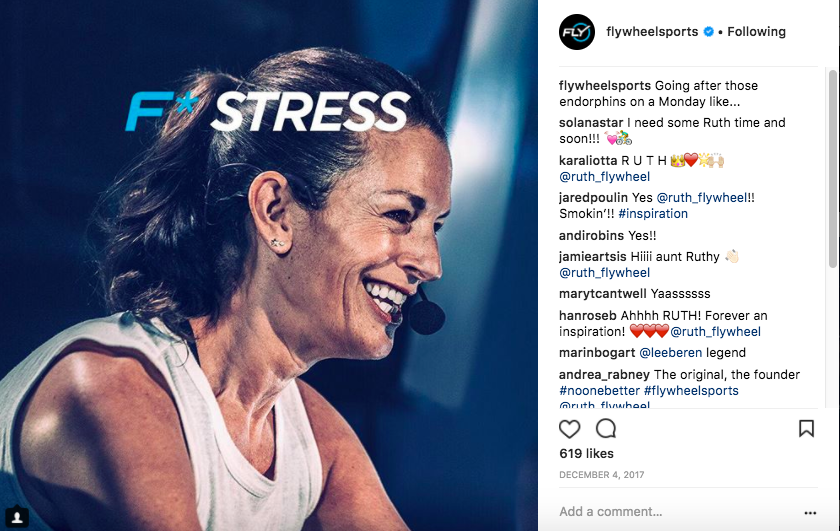Image resolution: width=840 pixels, height=531 pixels.
Task: Click the comments scrollbar
Action: [x=832, y=169]
